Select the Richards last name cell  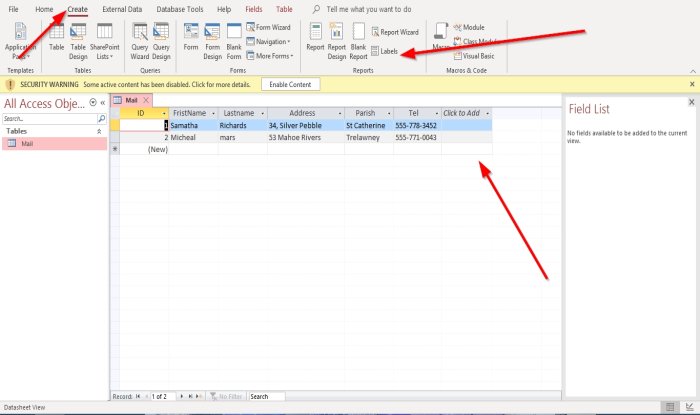(x=243, y=125)
